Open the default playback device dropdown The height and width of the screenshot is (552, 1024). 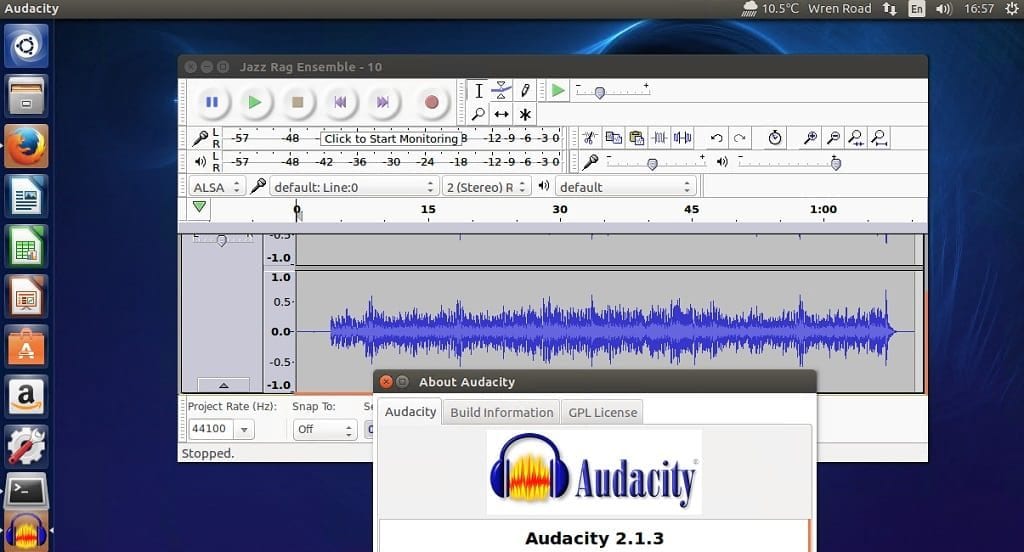(625, 187)
